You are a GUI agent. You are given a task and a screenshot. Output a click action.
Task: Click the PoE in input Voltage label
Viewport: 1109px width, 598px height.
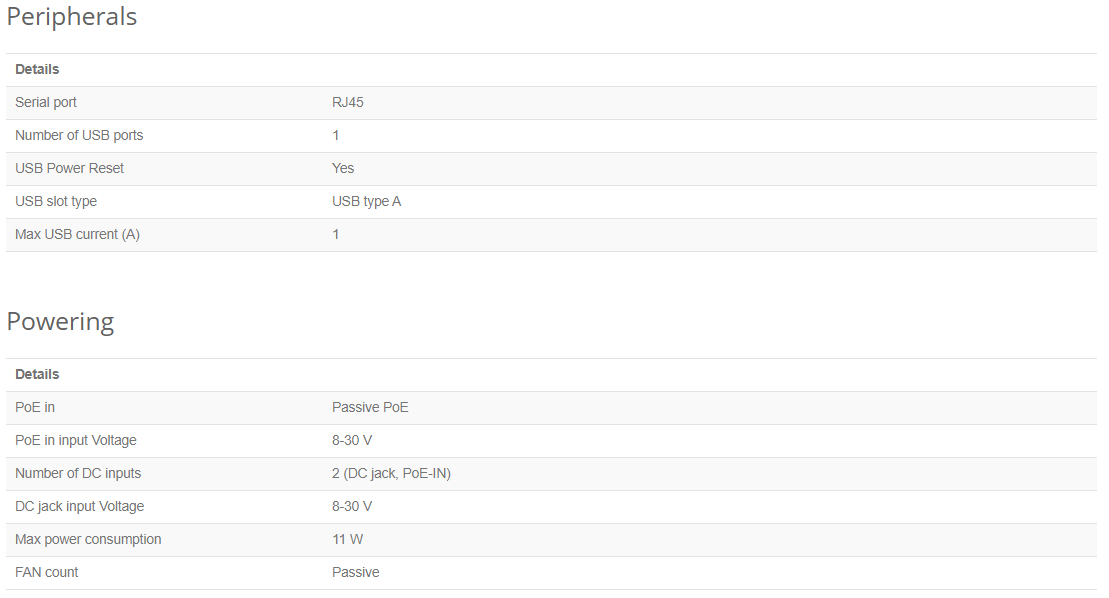click(x=76, y=440)
